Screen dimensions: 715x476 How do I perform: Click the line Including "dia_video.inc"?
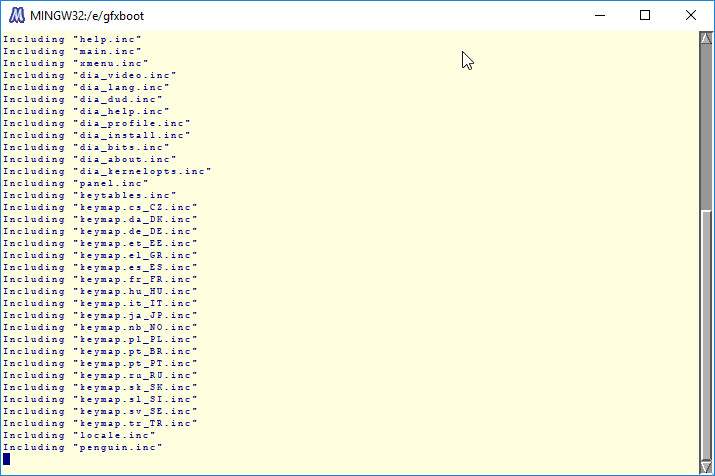[89, 75]
